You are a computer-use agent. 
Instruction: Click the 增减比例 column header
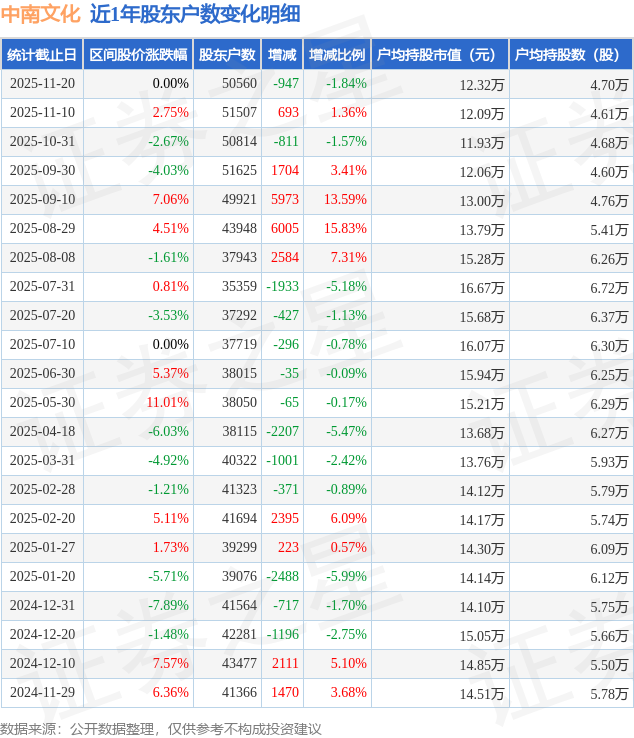point(337,55)
